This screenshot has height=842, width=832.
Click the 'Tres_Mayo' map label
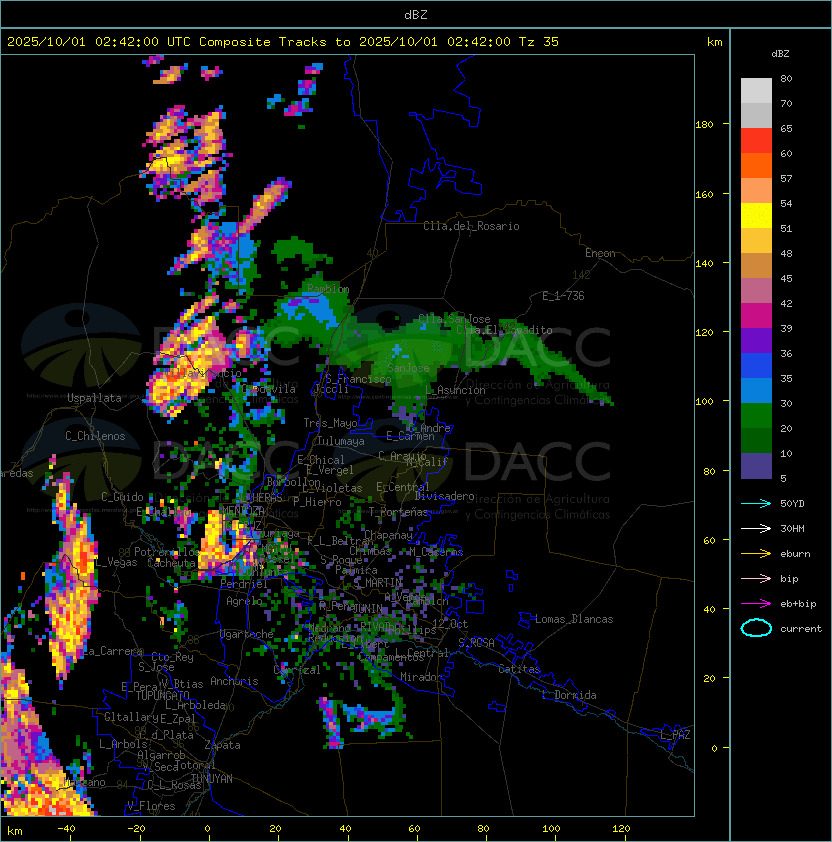point(330,423)
